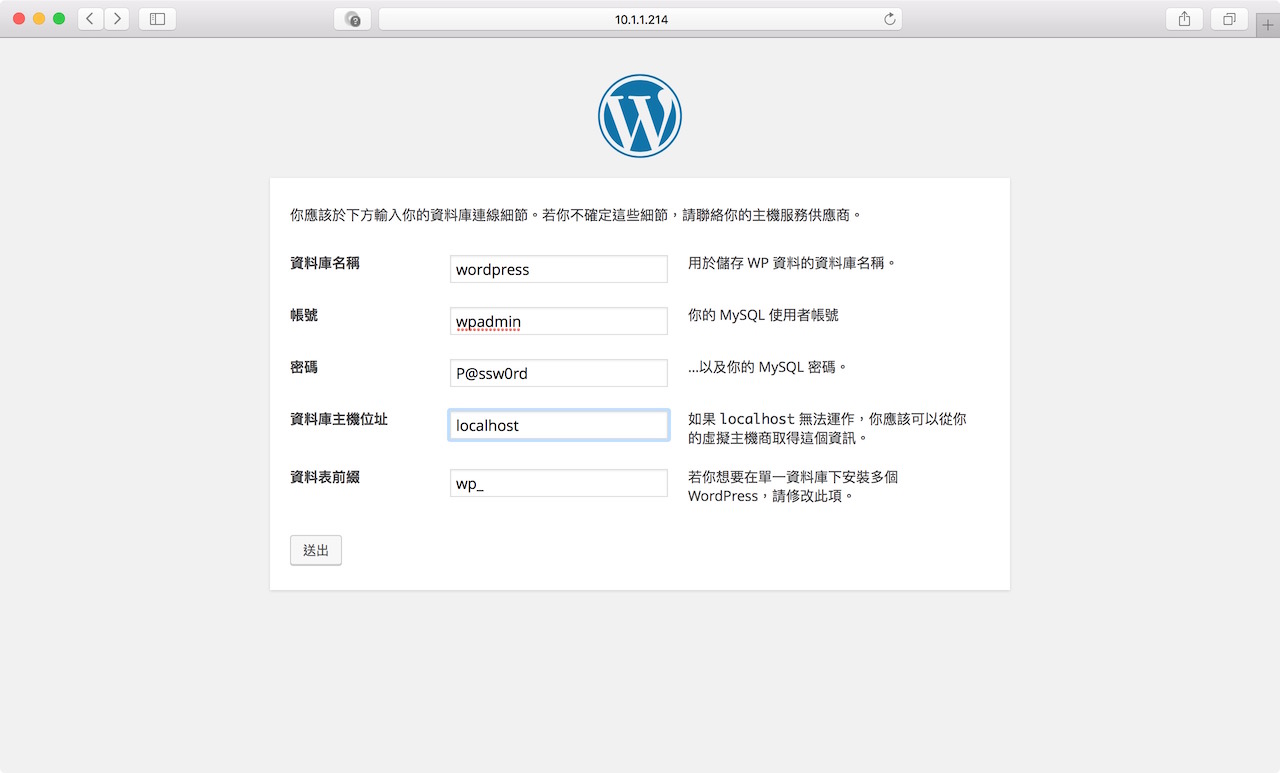Go back with Safari's back arrow
Screen dimensions: 1280x773
tap(91, 19)
